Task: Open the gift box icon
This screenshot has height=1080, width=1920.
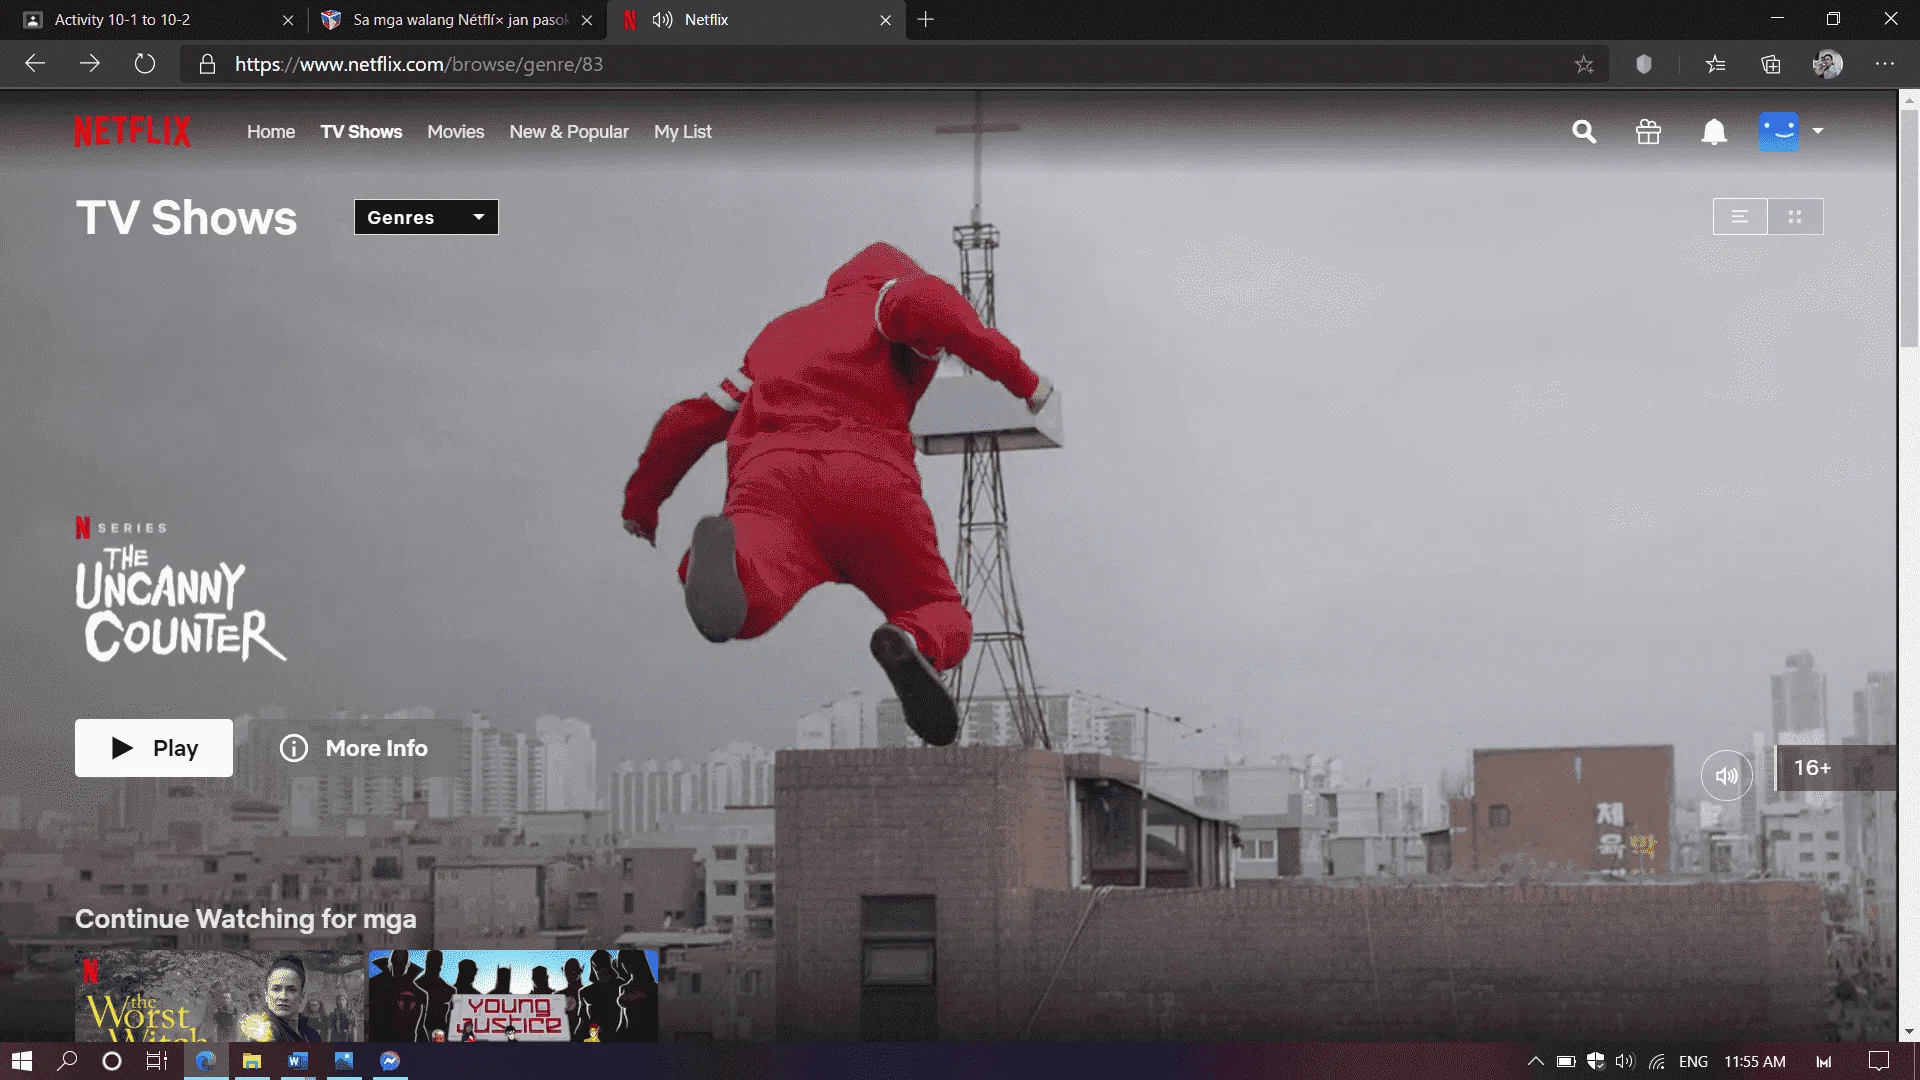Action: [1648, 132]
